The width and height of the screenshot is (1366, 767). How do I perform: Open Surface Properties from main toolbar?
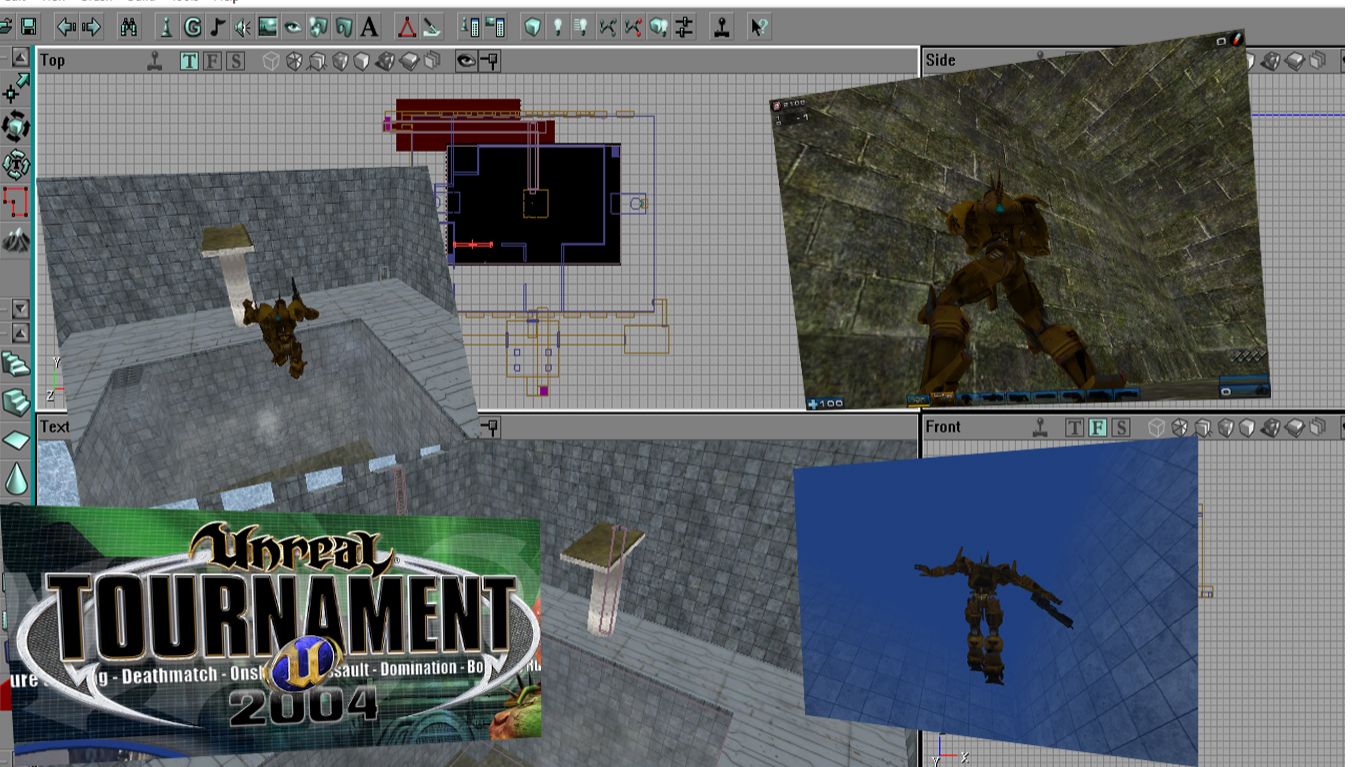click(x=495, y=27)
